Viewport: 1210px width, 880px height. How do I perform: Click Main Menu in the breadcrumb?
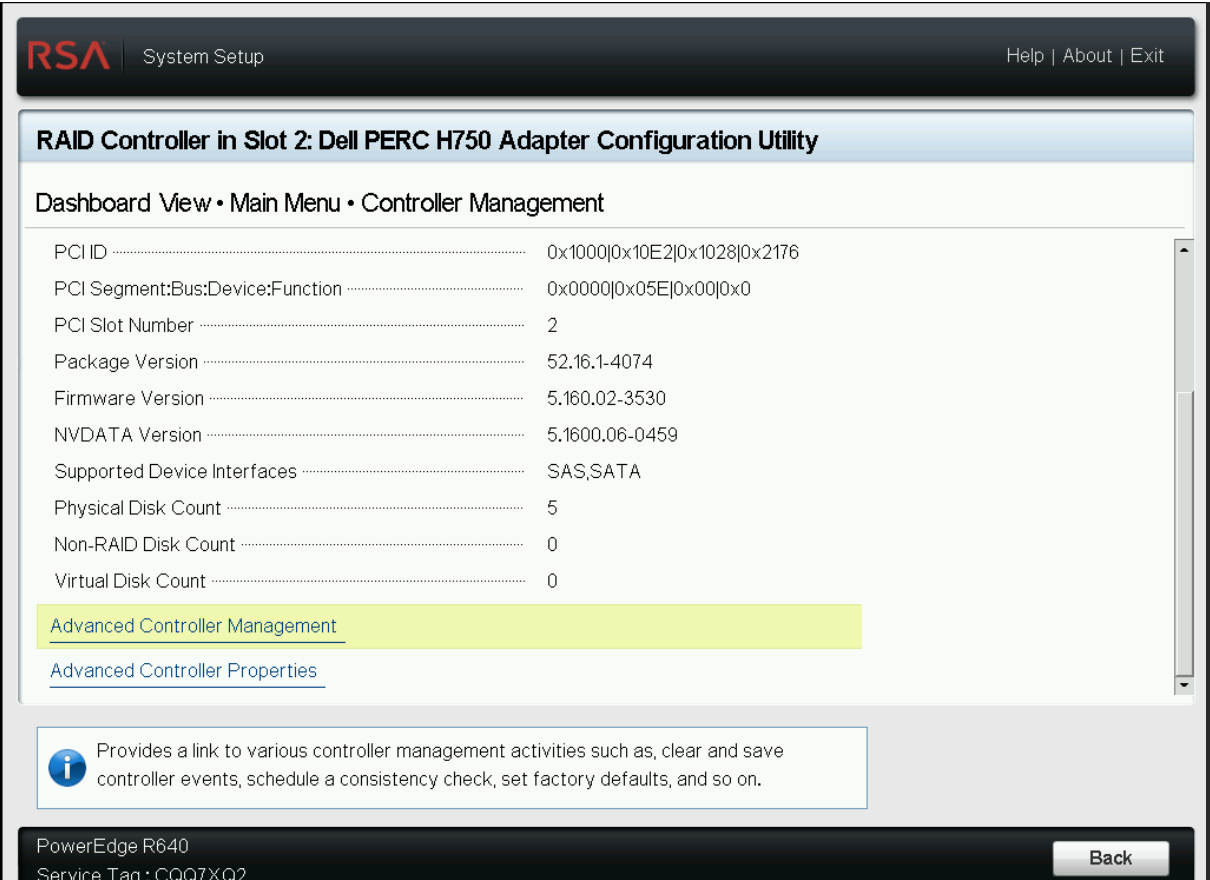287,203
